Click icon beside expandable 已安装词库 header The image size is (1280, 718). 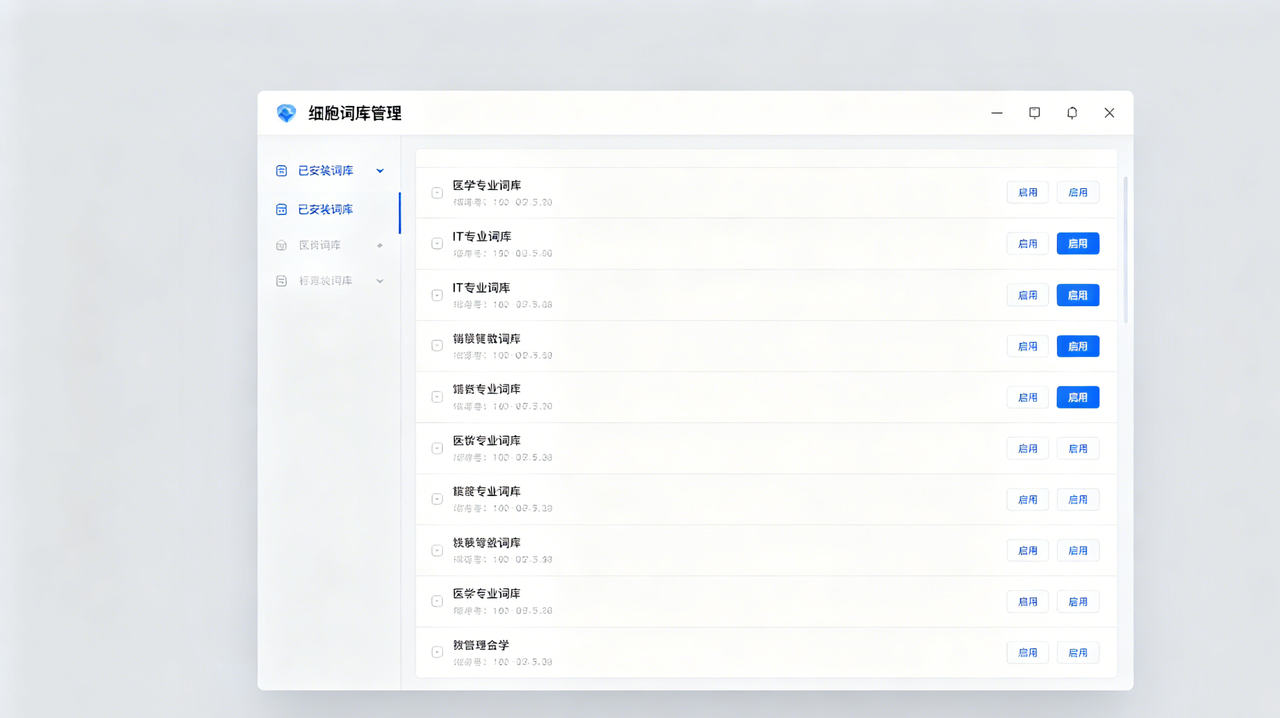(x=281, y=171)
